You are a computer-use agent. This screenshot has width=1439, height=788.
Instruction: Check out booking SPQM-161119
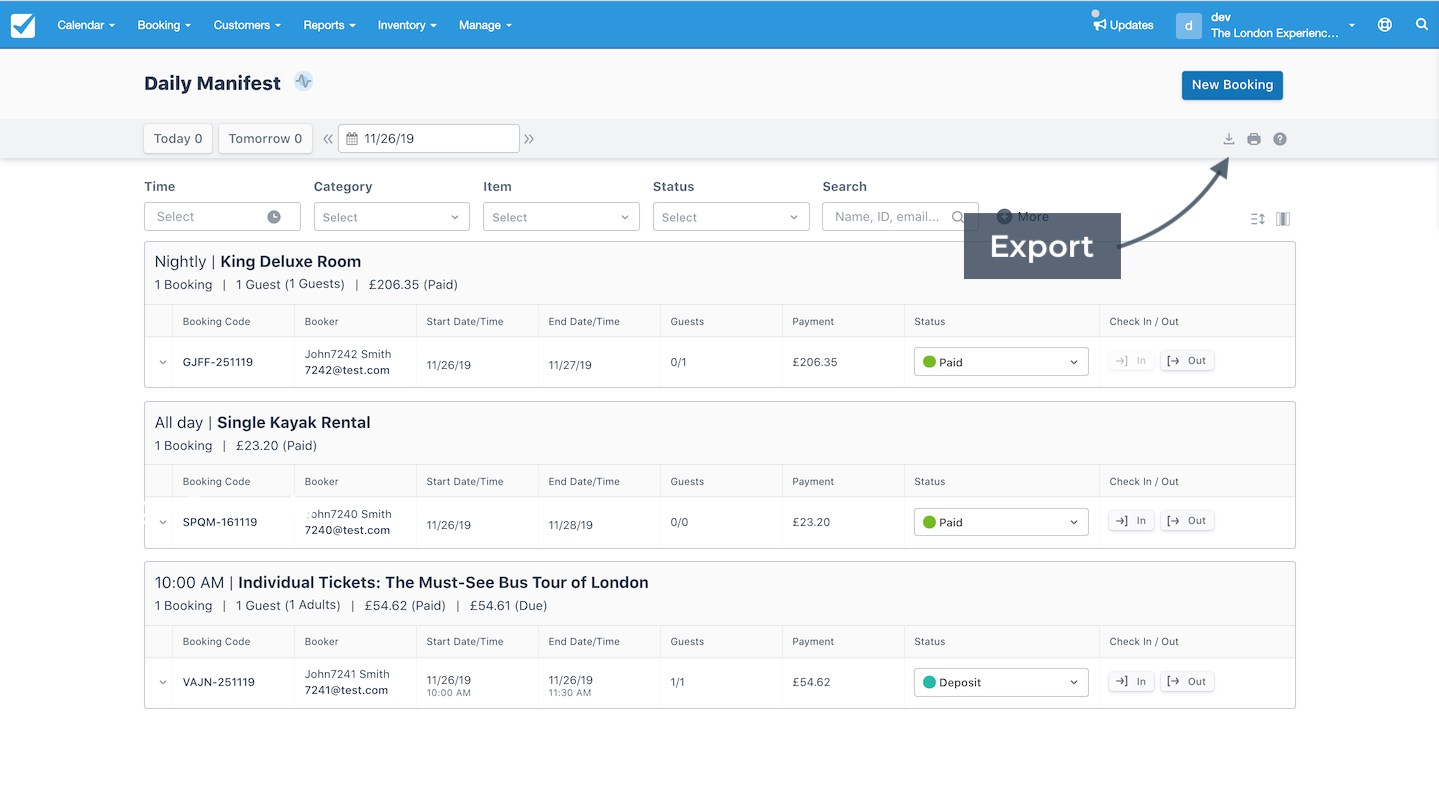click(1187, 521)
